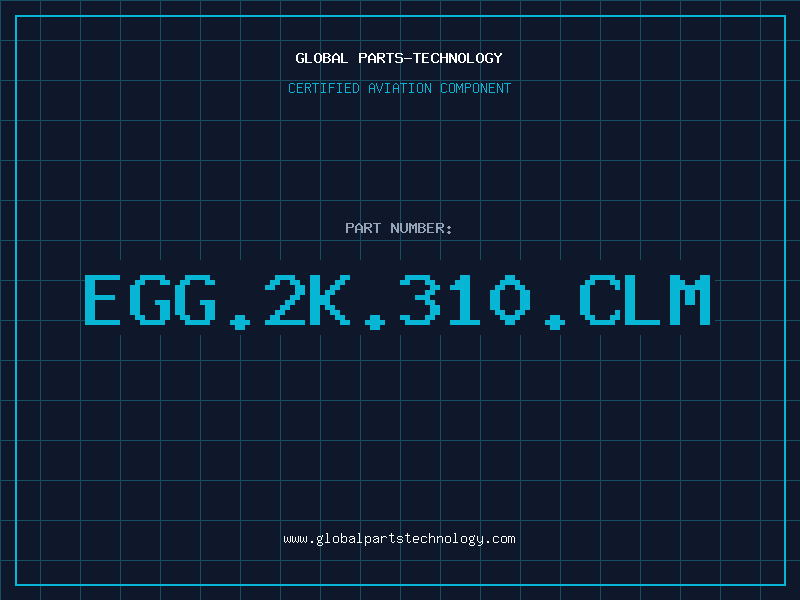Click the dot between 310 and CLM
Viewport: 800px width, 600px height.
point(555,322)
